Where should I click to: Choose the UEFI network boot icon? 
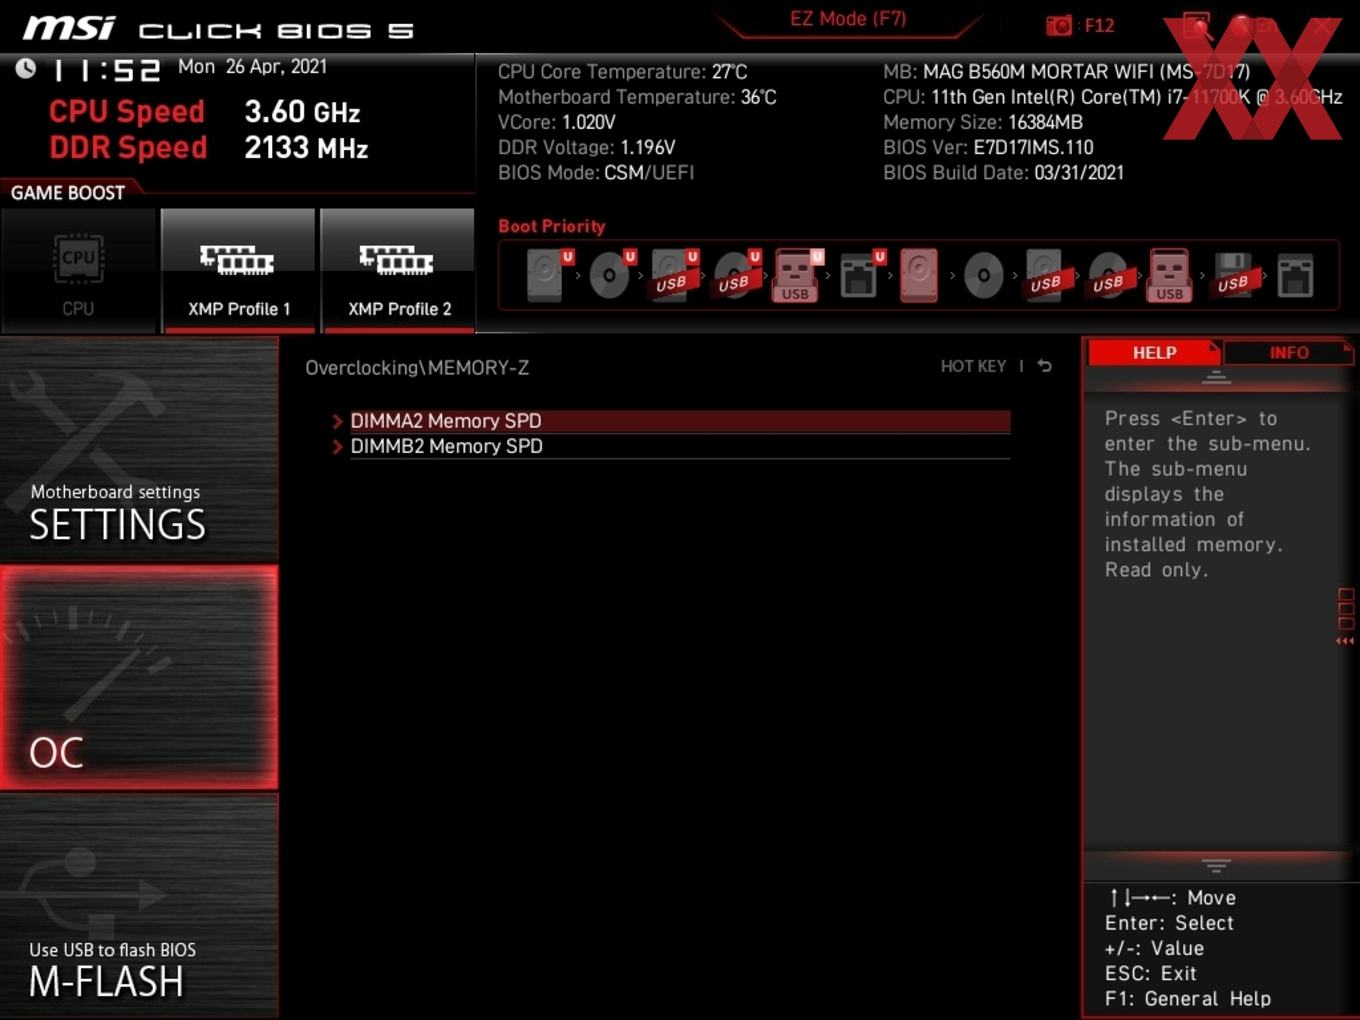(x=861, y=275)
